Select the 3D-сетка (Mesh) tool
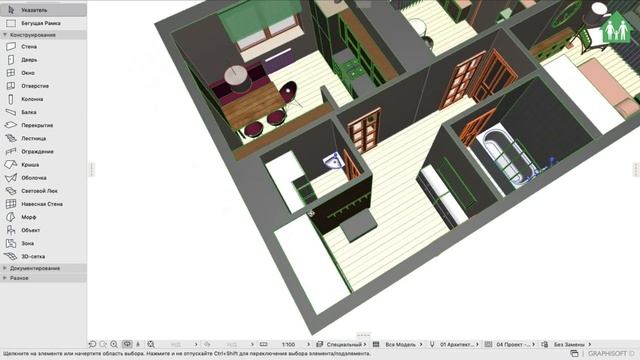 (43, 256)
